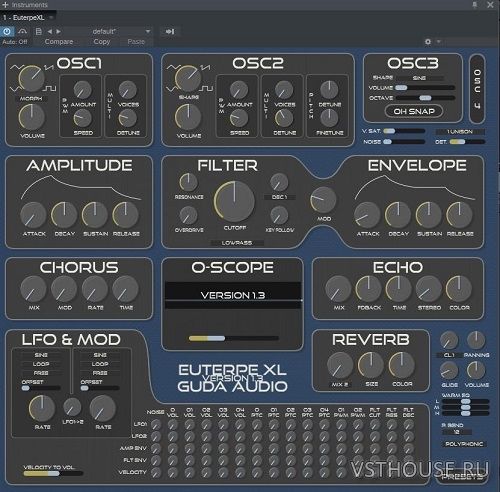Click the plus icon beside Instruments
Image resolution: width=500 pixels, height=492 pixels.
point(5,5)
